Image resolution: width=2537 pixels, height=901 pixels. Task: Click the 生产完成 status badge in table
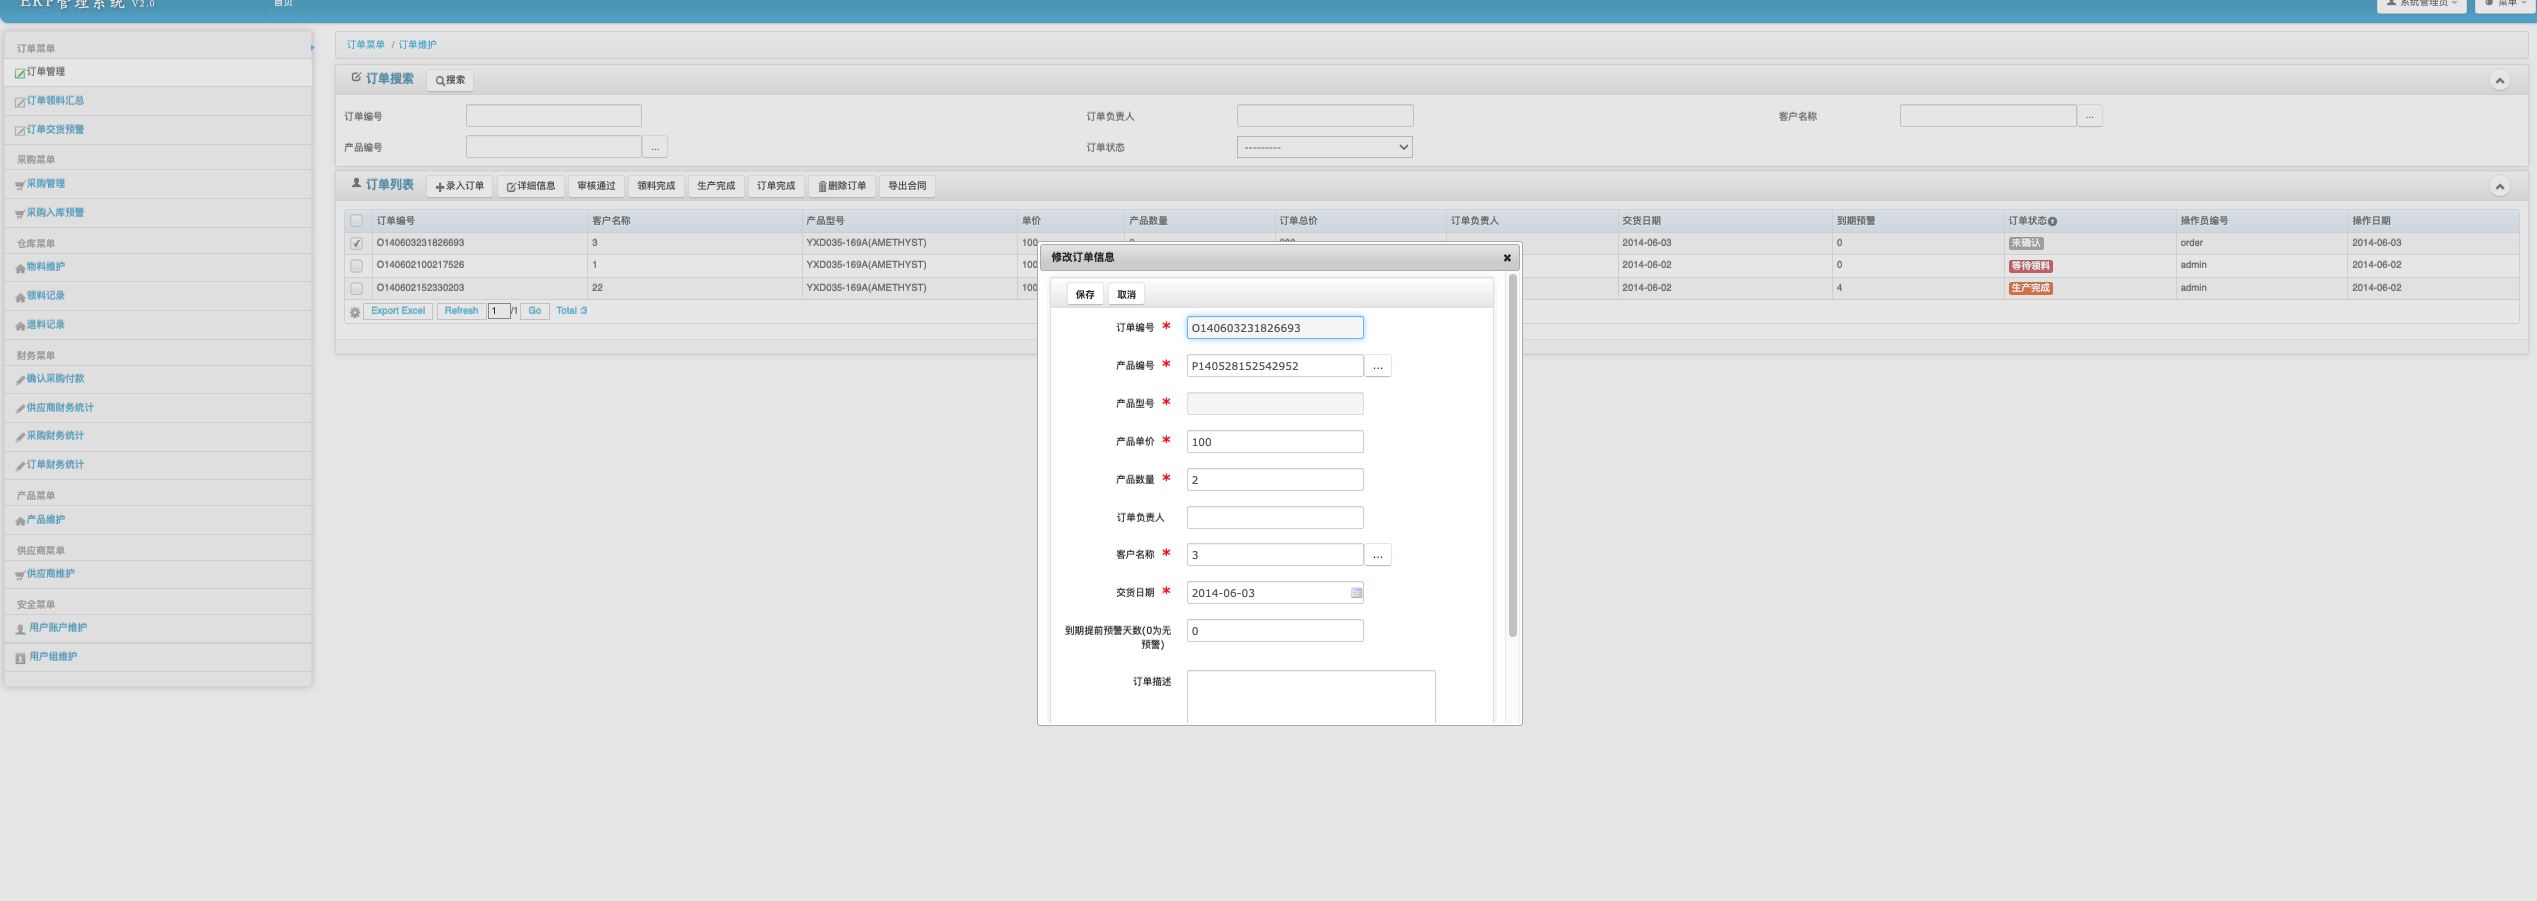click(x=2030, y=288)
